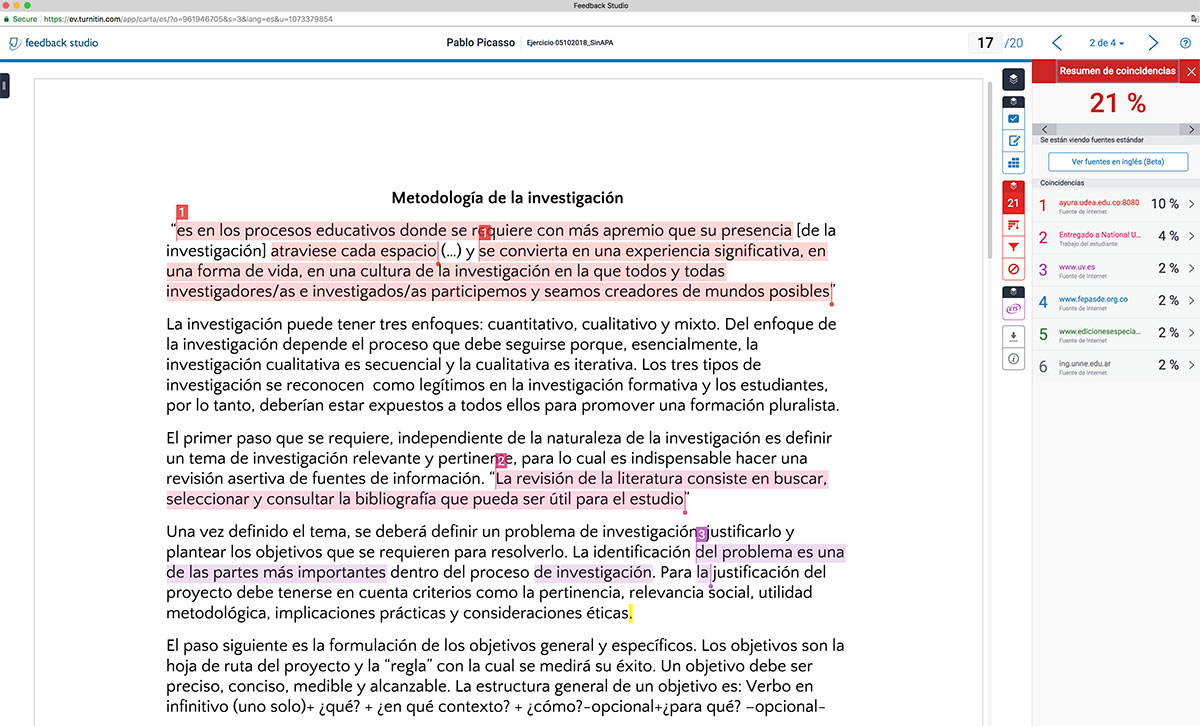Go to next paper arrow
The image size is (1200, 726).
click(x=1153, y=43)
